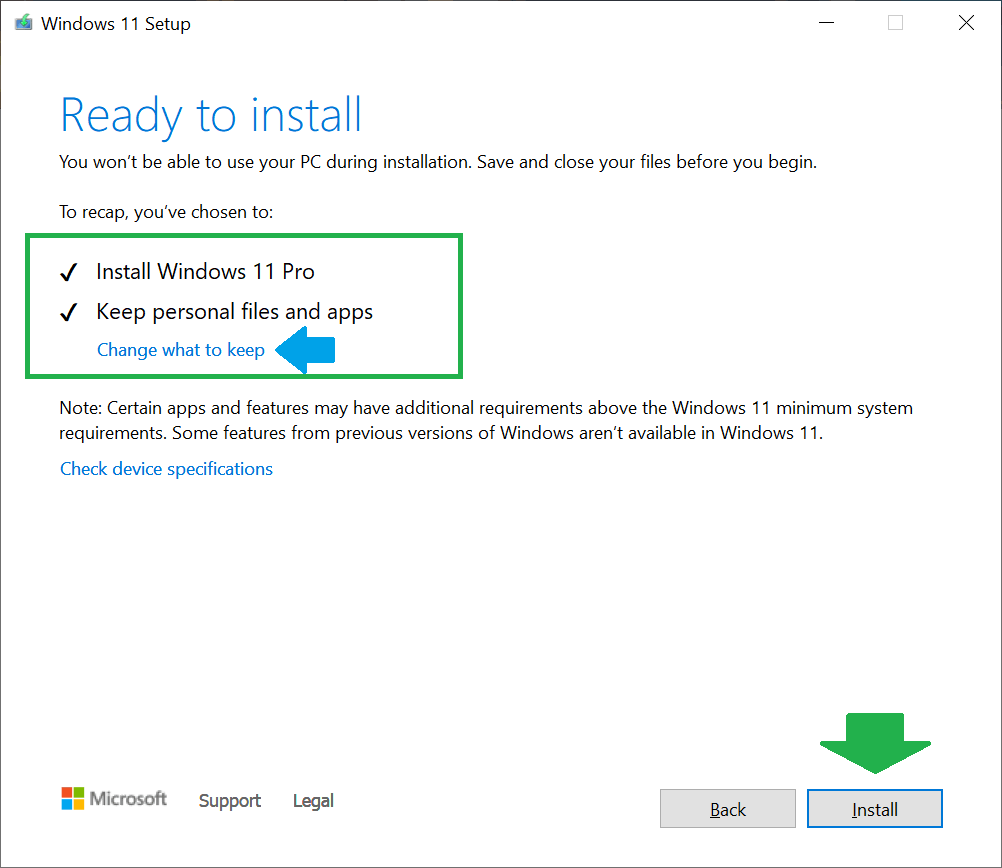1002x868 pixels.
Task: Click the To recap, you've chosen to text
Action: pos(166,212)
